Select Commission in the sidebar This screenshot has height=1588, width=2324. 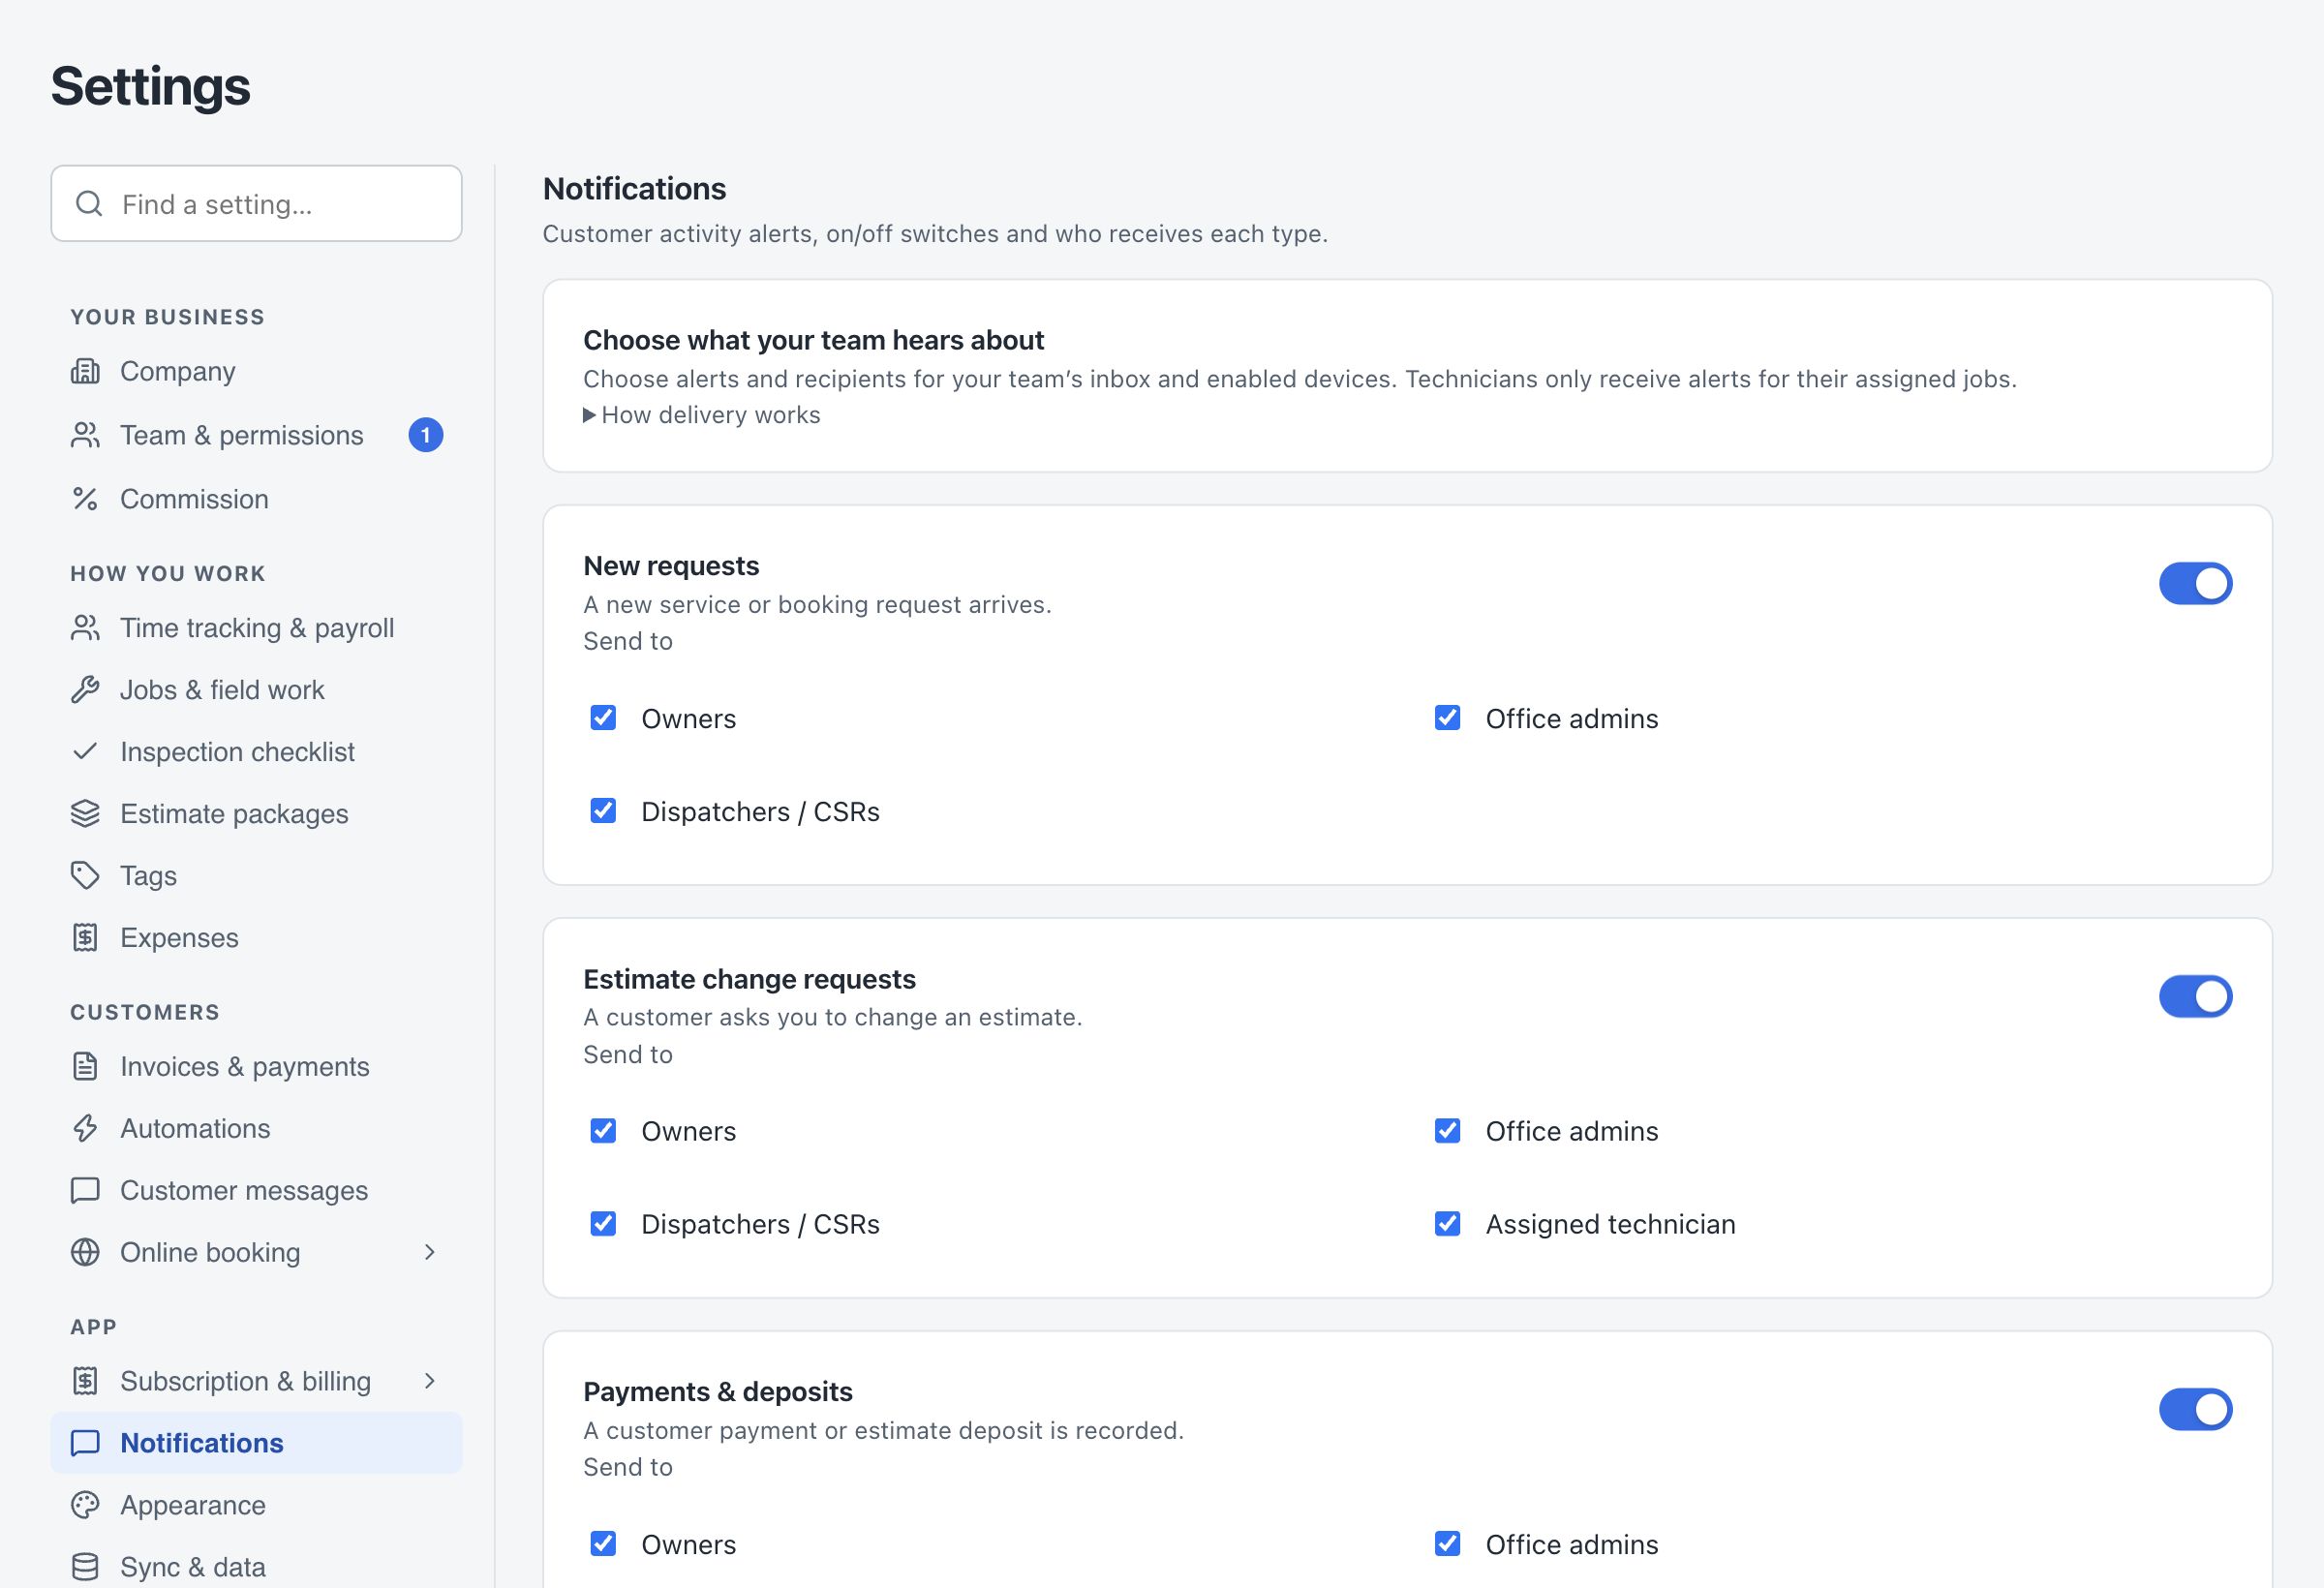tap(256, 499)
